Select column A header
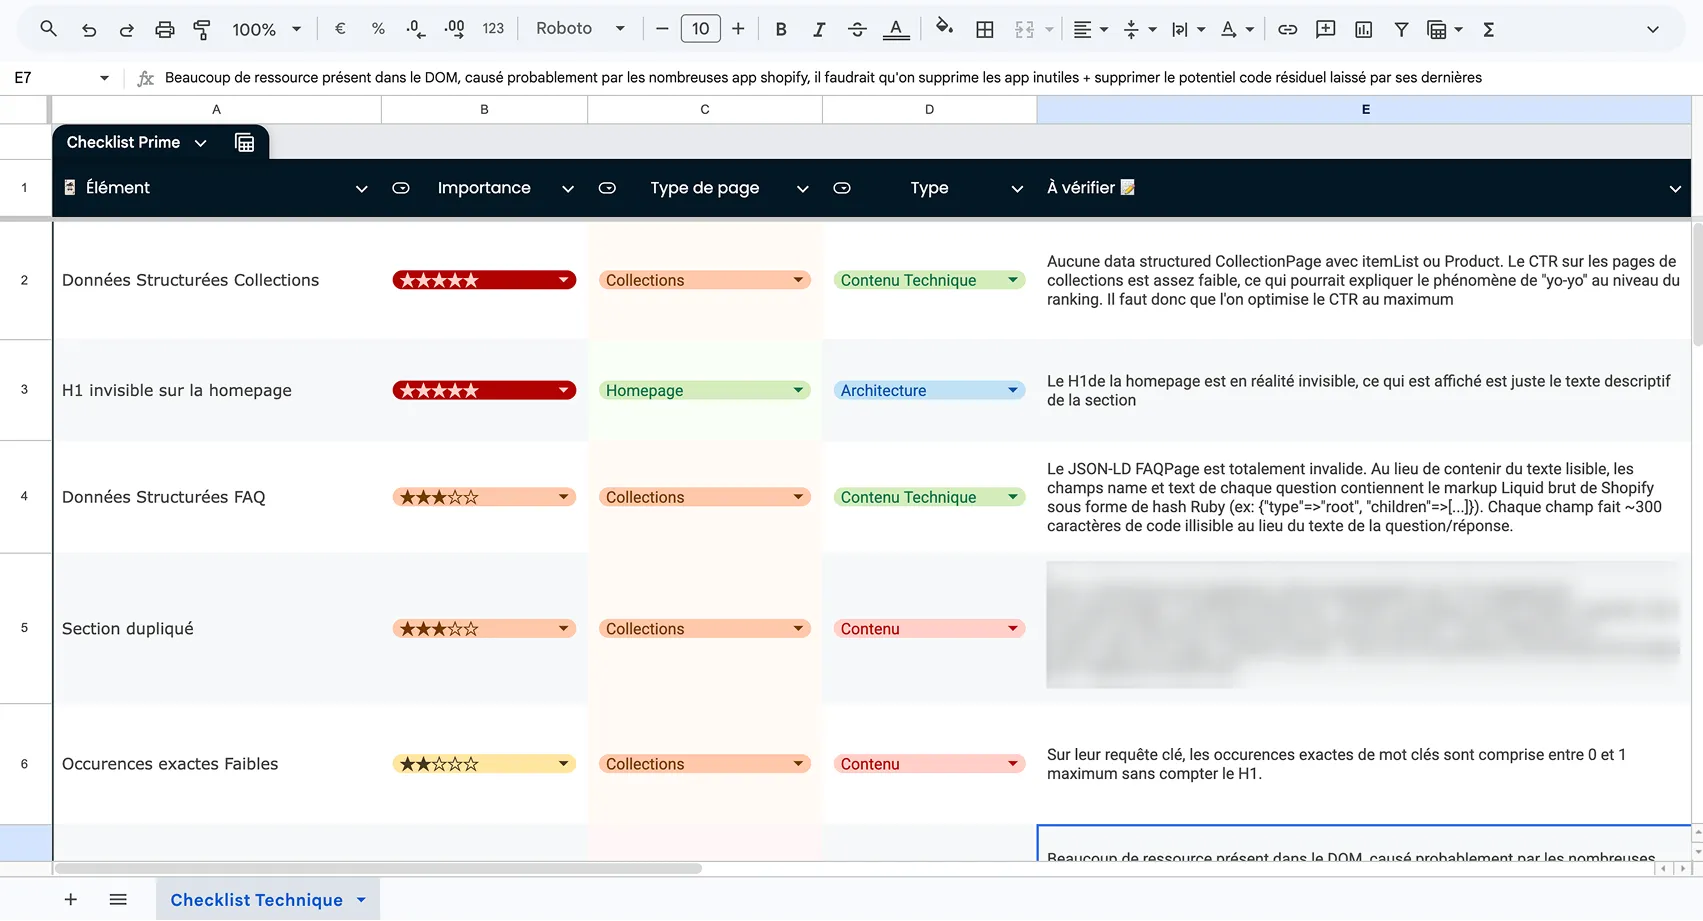 coord(216,109)
